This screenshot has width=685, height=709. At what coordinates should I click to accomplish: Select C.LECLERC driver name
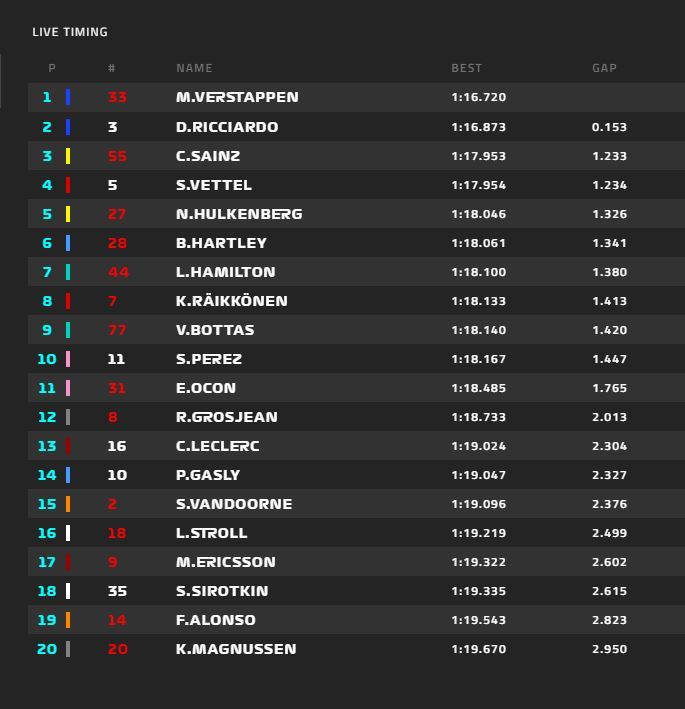pyautogui.click(x=217, y=446)
